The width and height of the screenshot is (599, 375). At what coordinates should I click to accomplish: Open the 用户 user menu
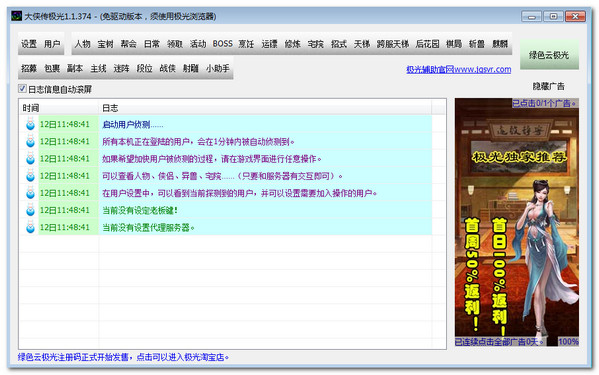pos(52,44)
